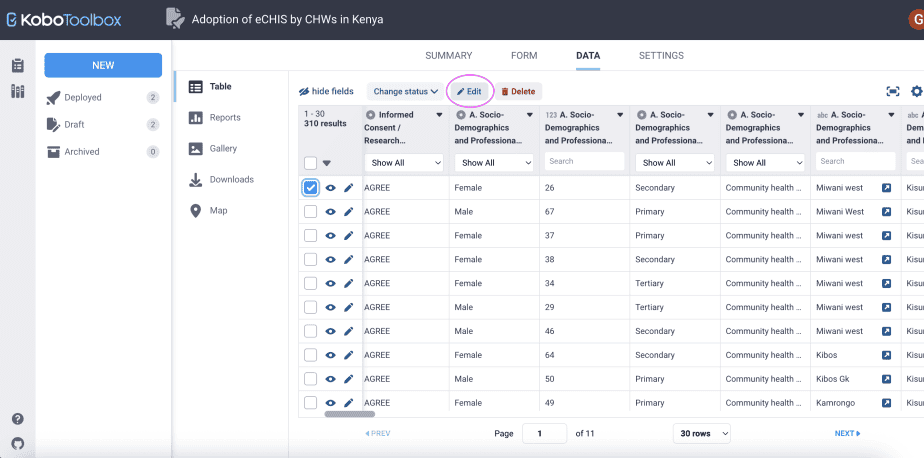Open Reports in the data sidebar

tap(224, 118)
